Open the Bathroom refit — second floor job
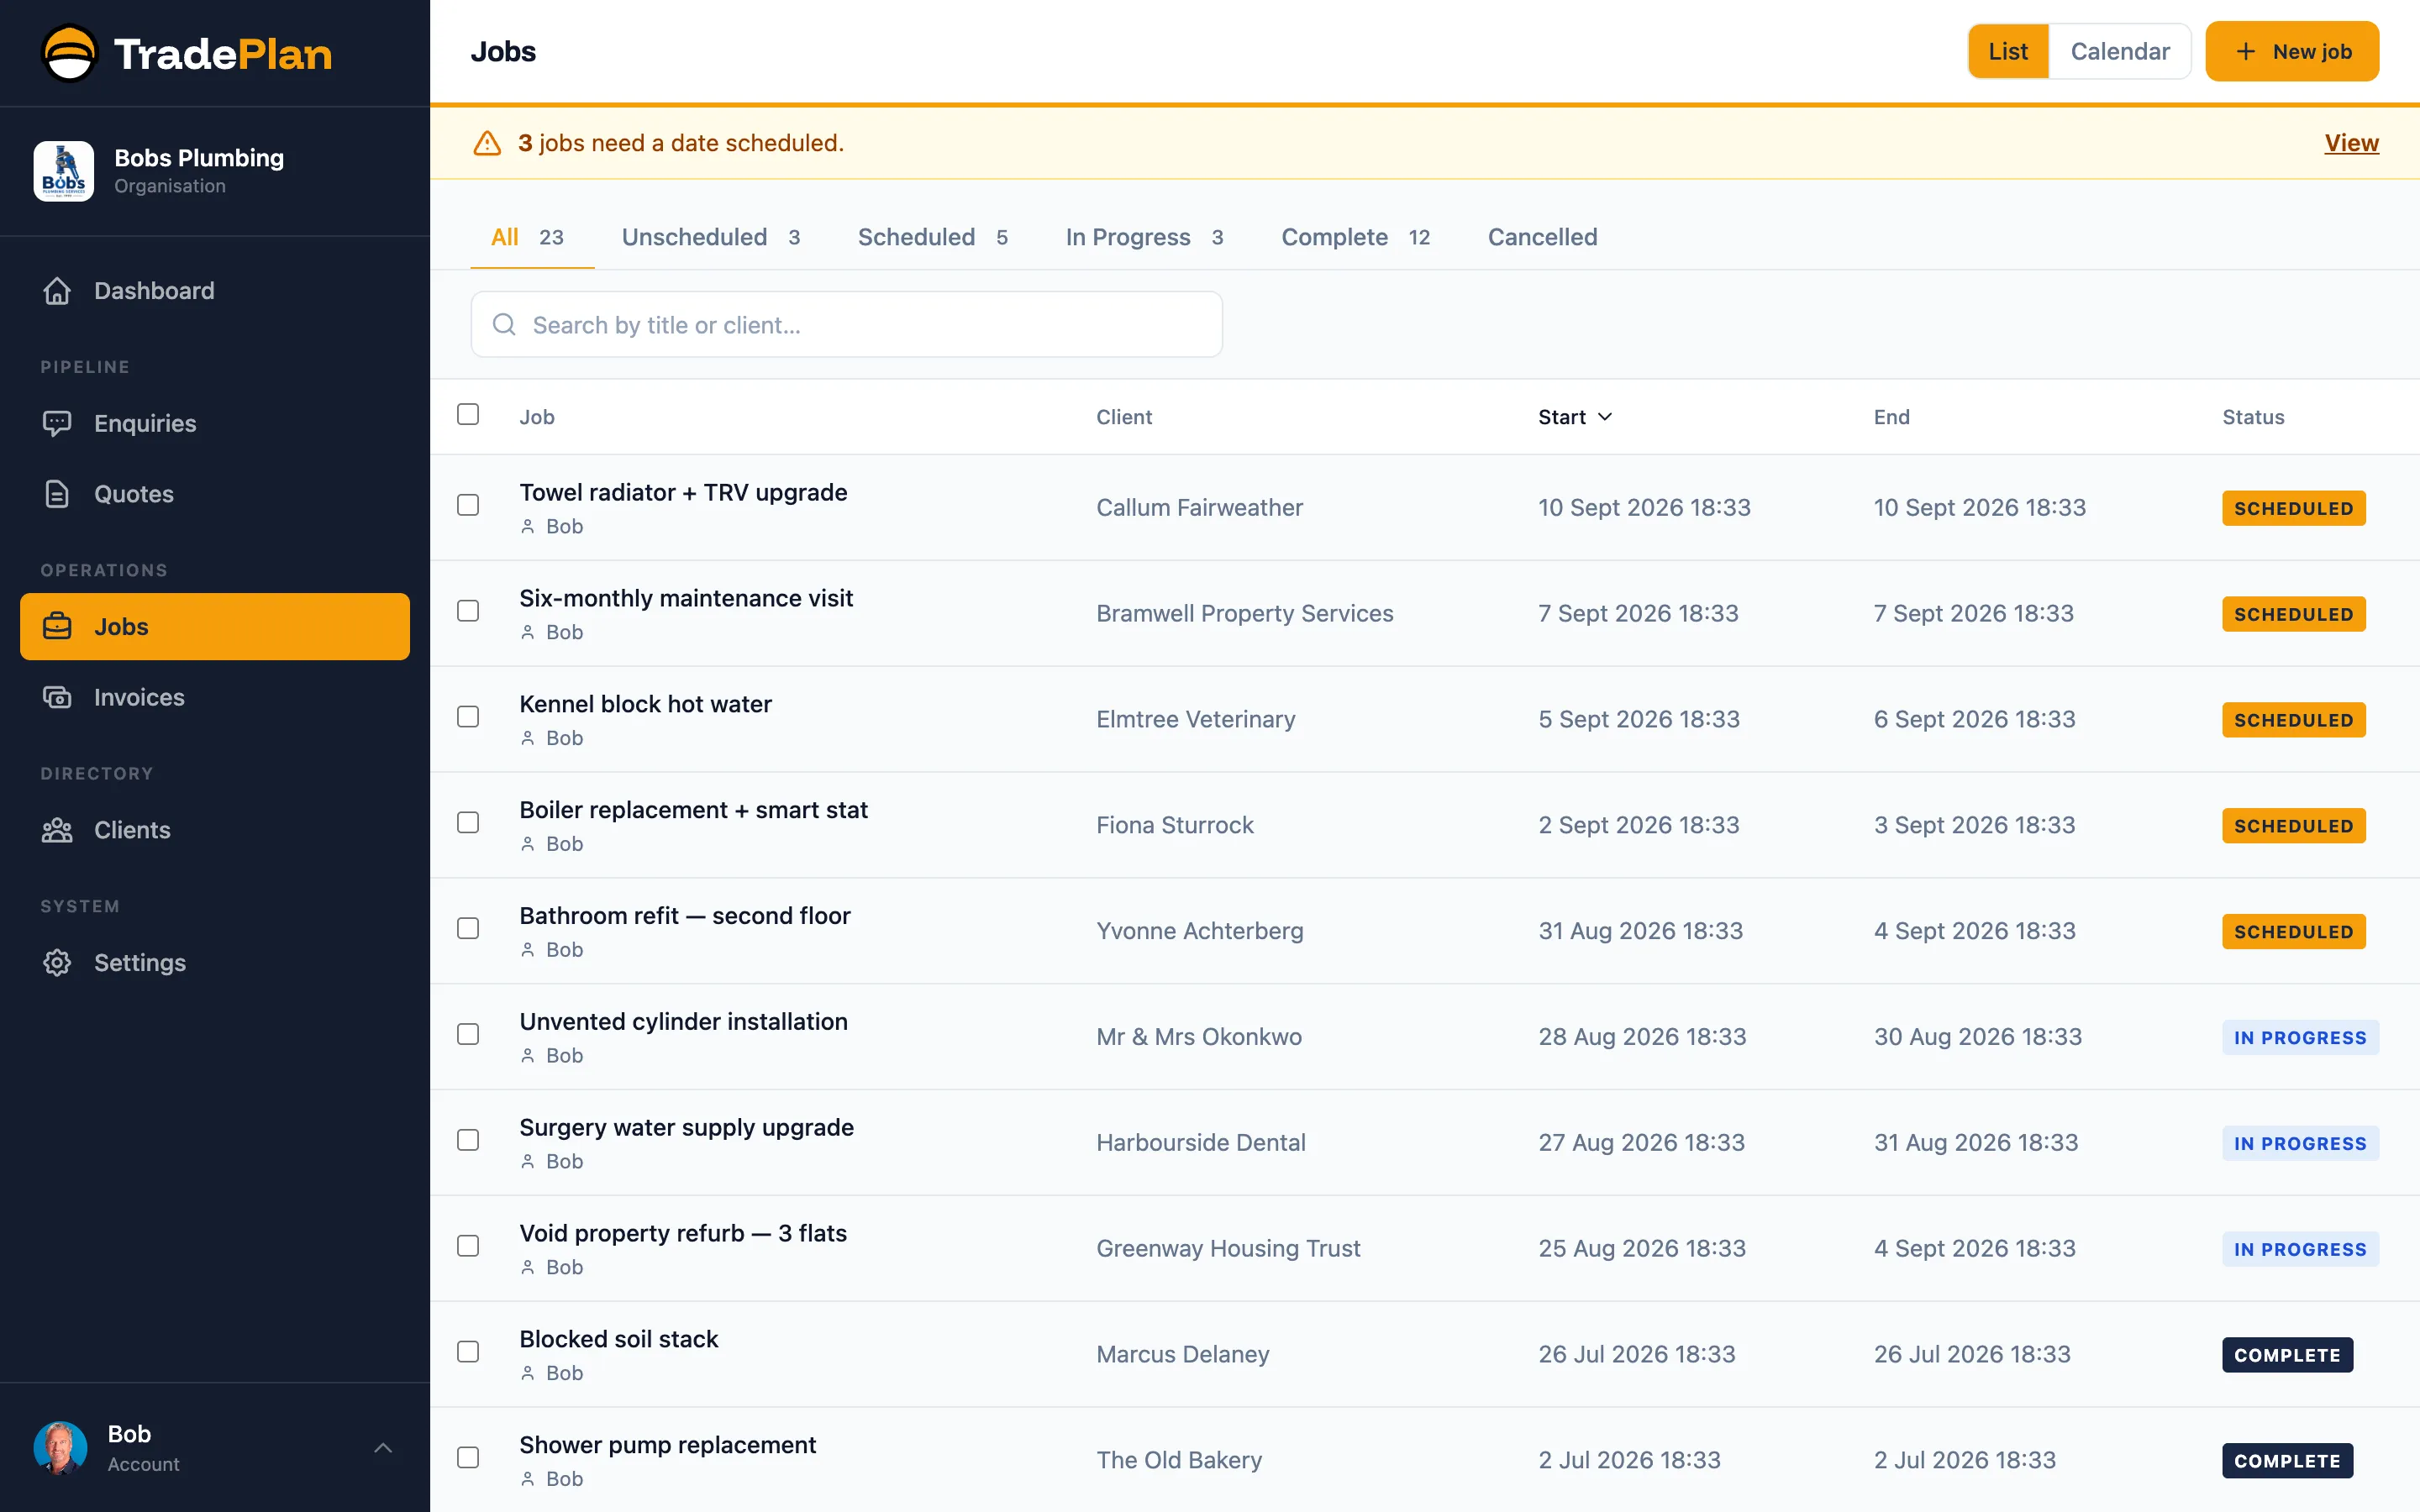This screenshot has width=2420, height=1512. coord(684,916)
